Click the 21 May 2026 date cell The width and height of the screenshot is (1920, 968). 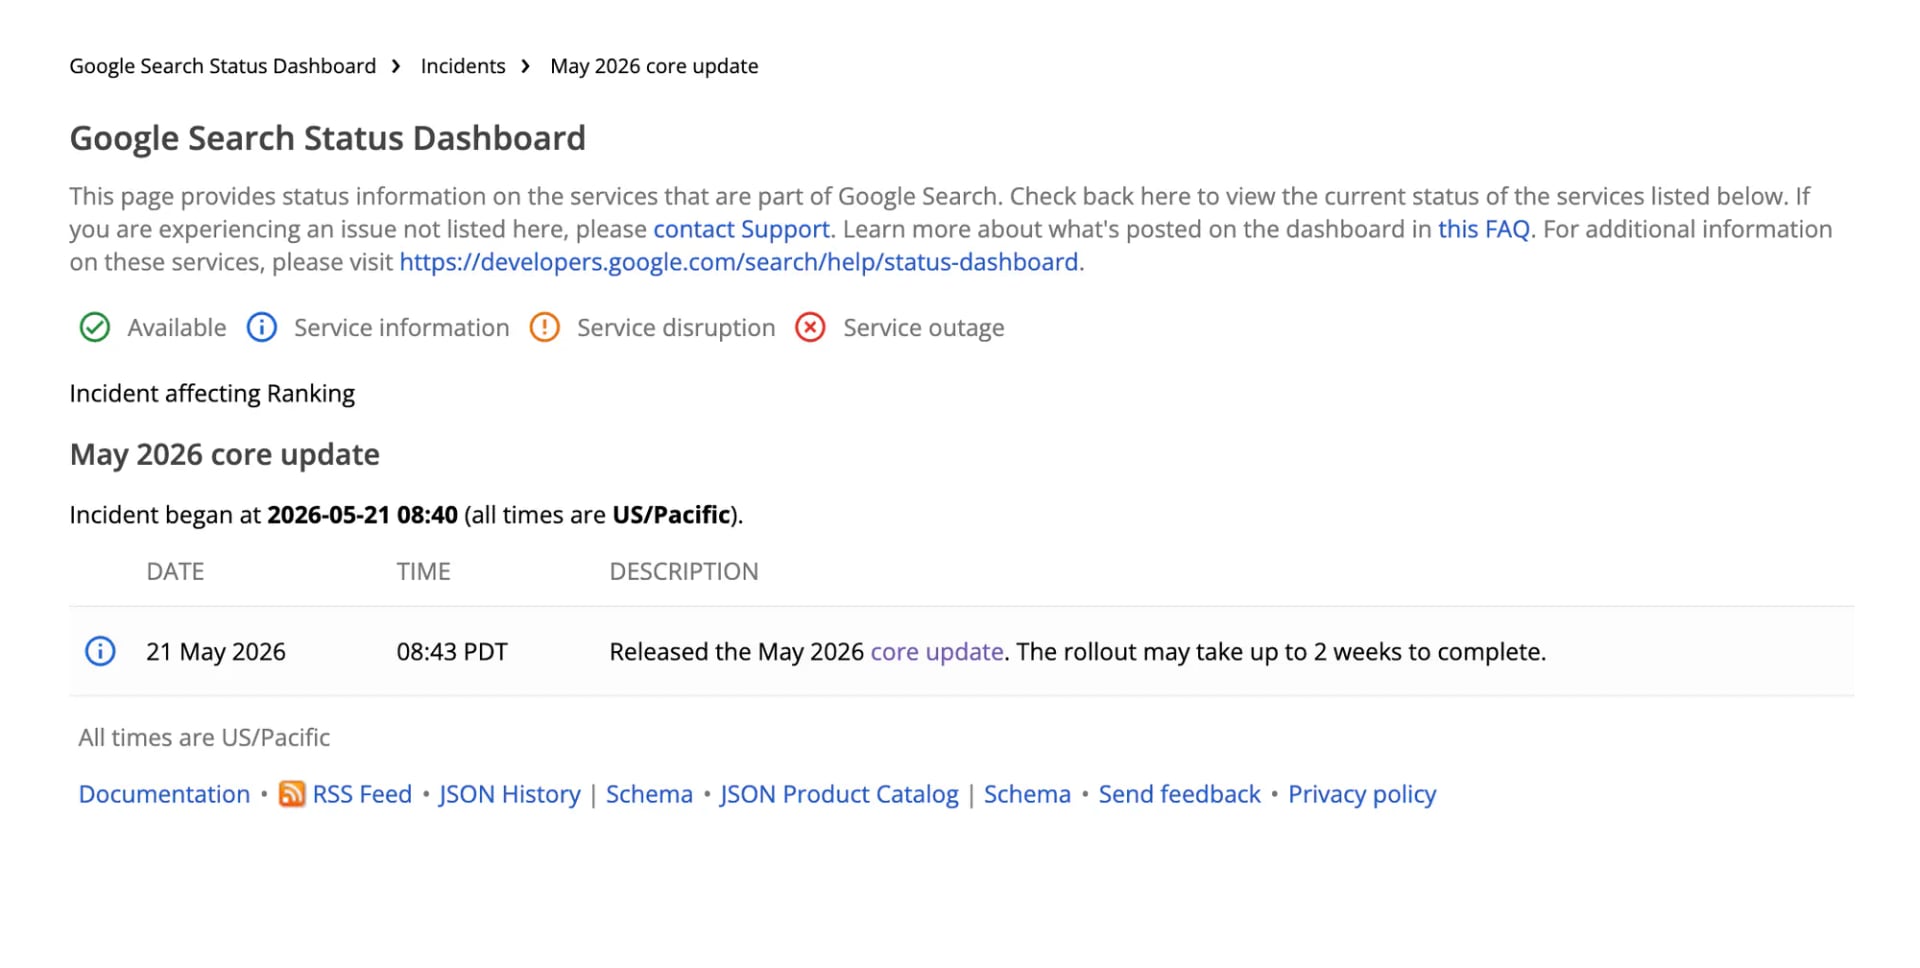tap(216, 652)
